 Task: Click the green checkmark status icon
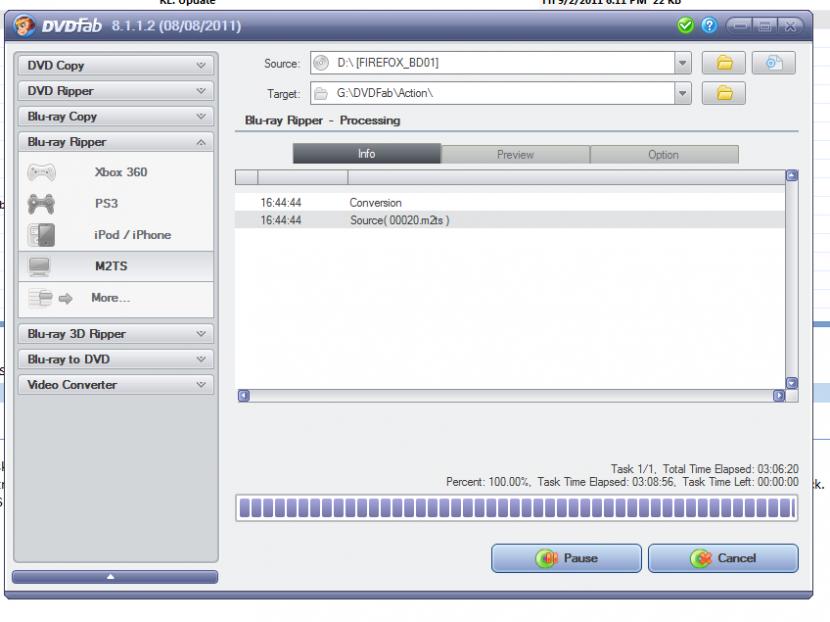[685, 25]
